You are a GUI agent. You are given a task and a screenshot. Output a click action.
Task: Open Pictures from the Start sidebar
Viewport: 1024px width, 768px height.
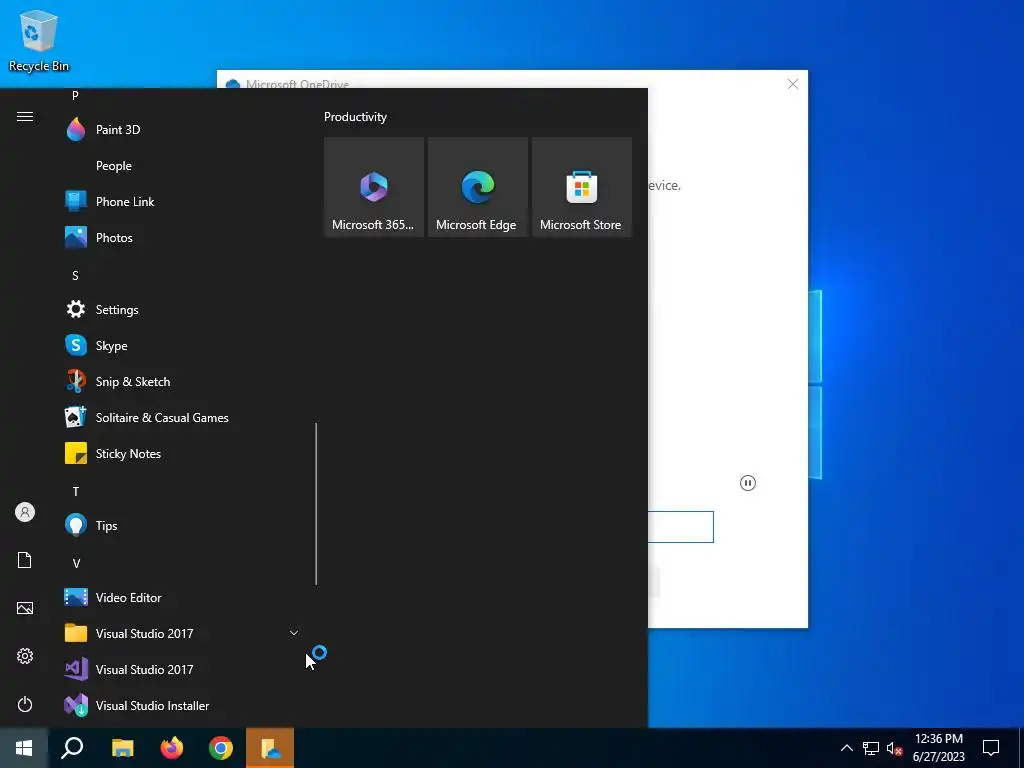pos(25,608)
